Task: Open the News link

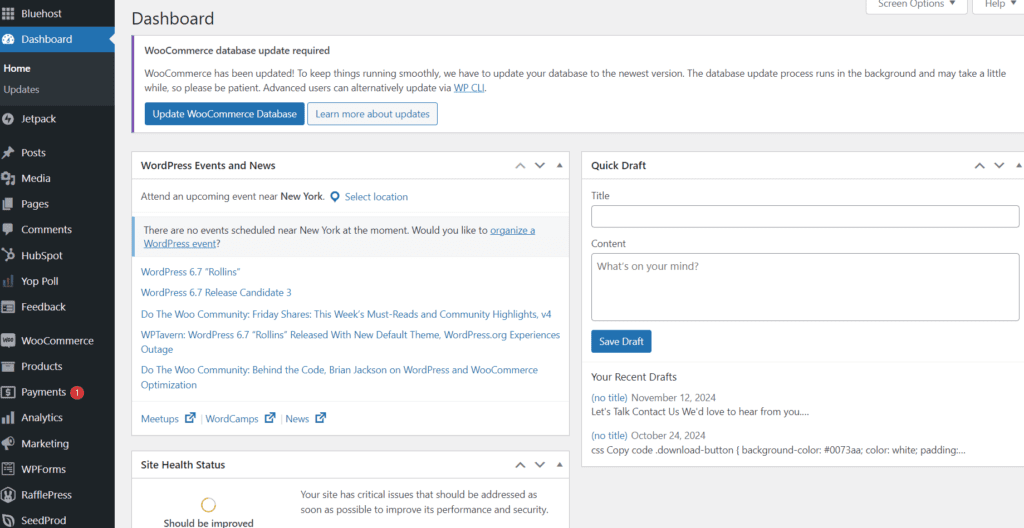Action: point(297,419)
